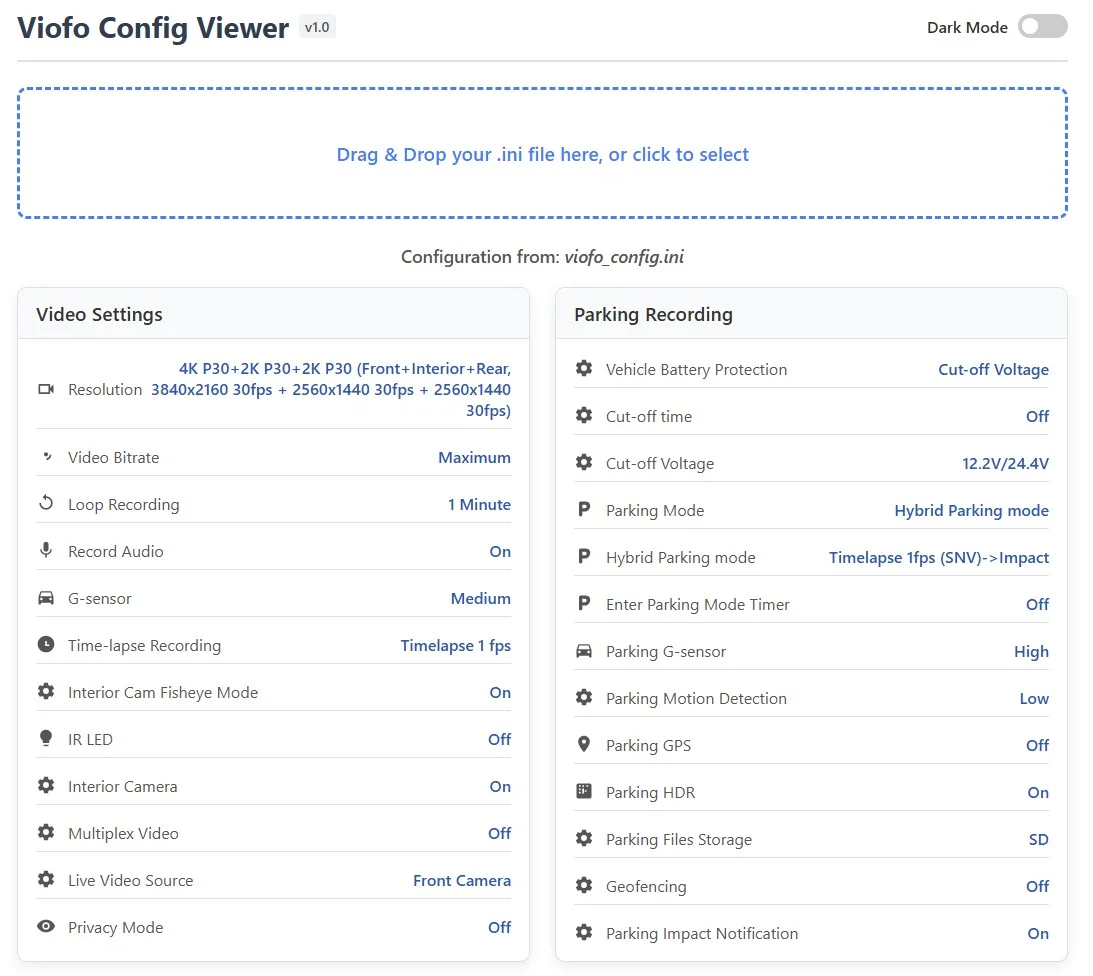This screenshot has width=1093, height=976.
Task: Click the Parking Mode P icon
Action: (584, 510)
